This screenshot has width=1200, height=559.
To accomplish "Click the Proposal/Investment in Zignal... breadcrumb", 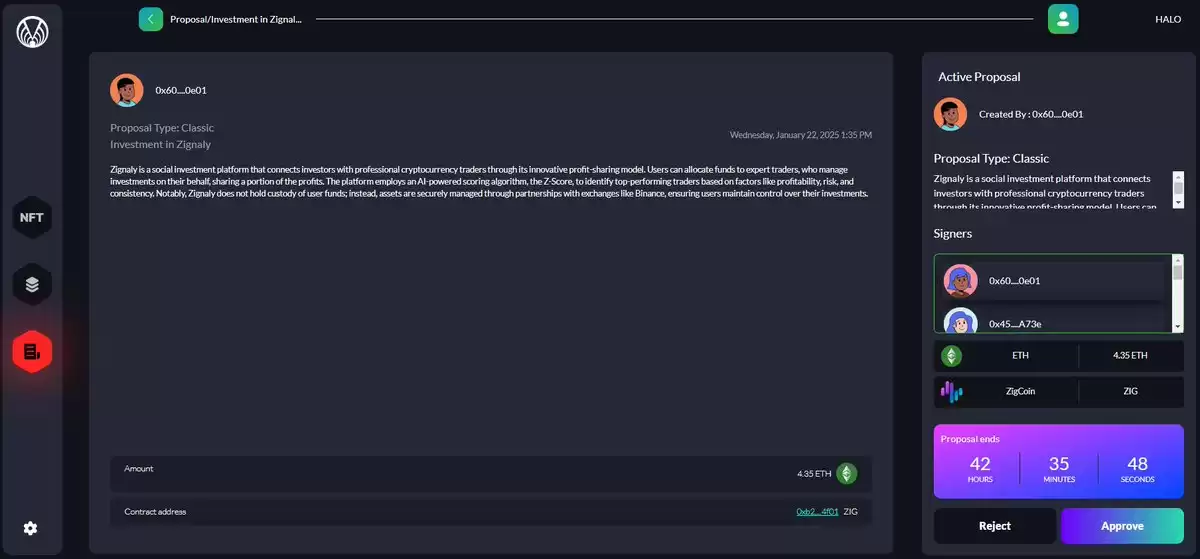I will (236, 19).
